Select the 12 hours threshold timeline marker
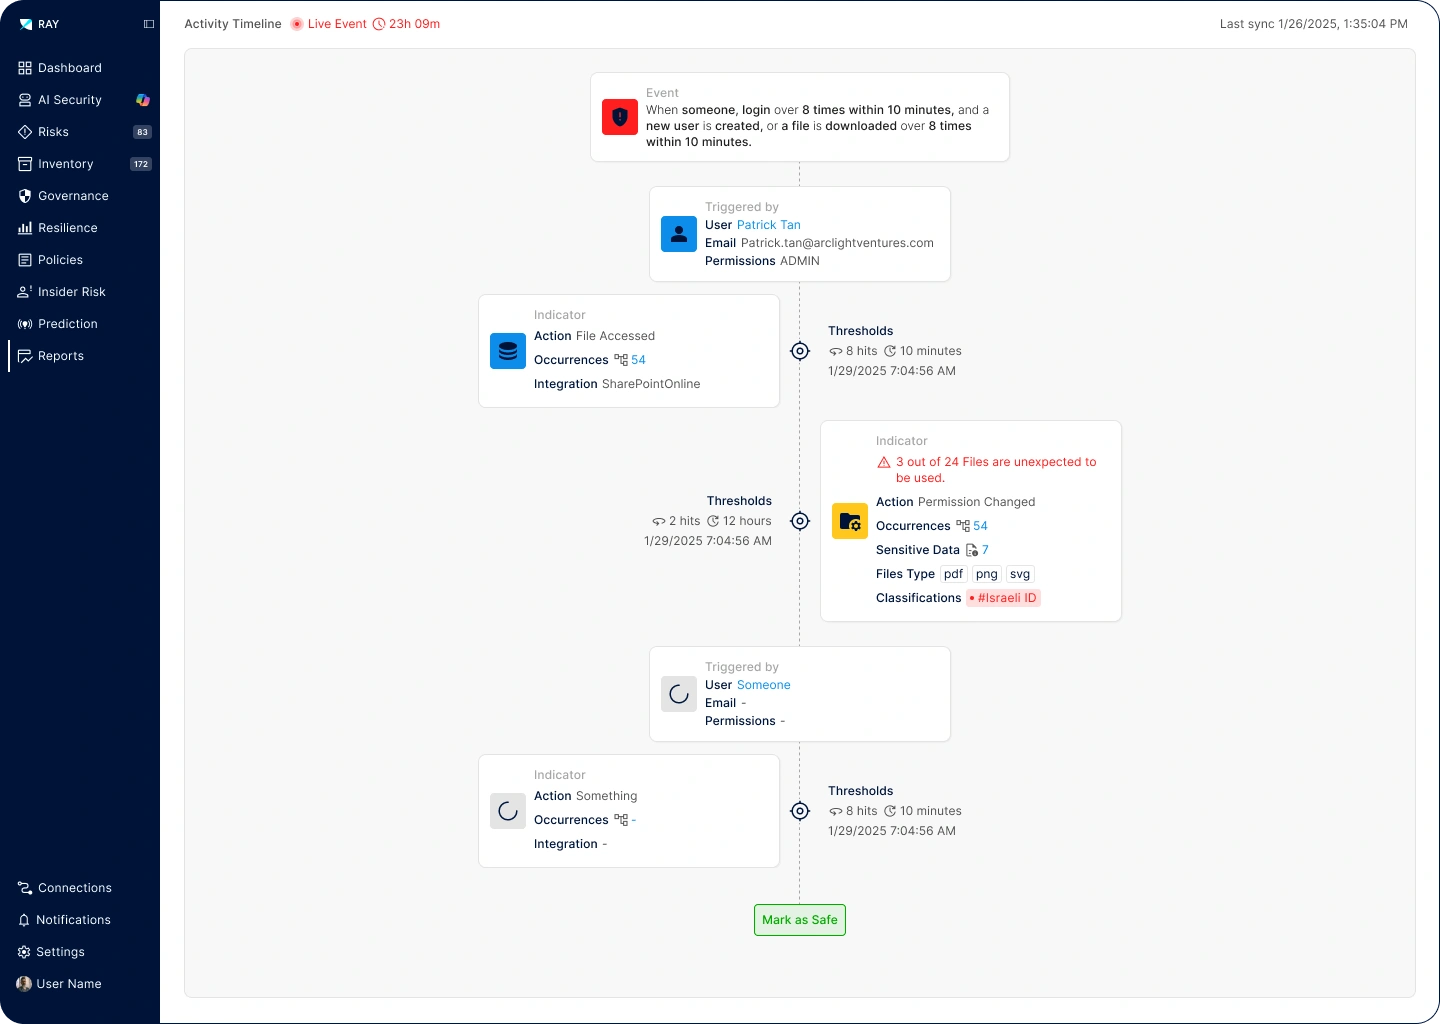 pos(800,521)
